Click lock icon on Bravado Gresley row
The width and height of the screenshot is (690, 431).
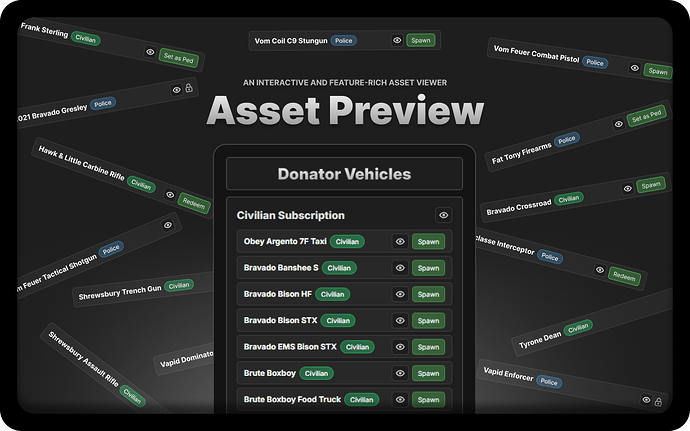(x=189, y=88)
